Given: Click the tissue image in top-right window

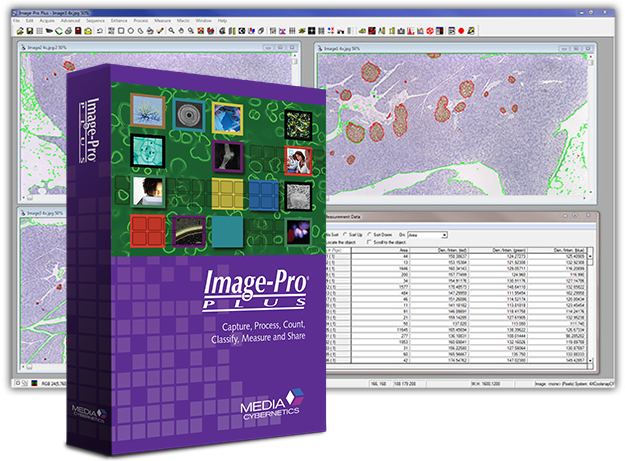Looking at the screenshot, I should [452, 125].
